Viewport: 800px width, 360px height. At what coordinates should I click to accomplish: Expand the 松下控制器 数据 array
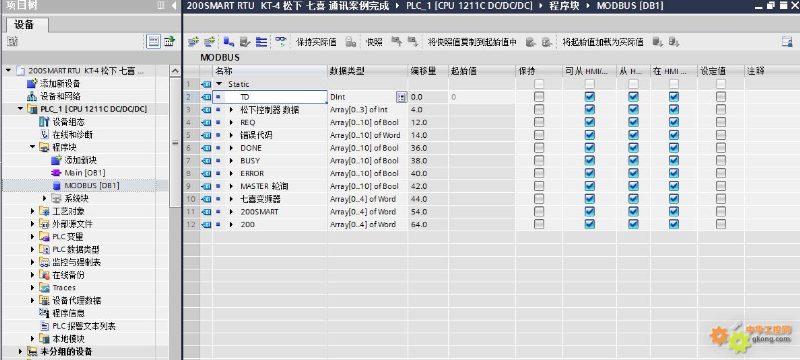pos(231,110)
